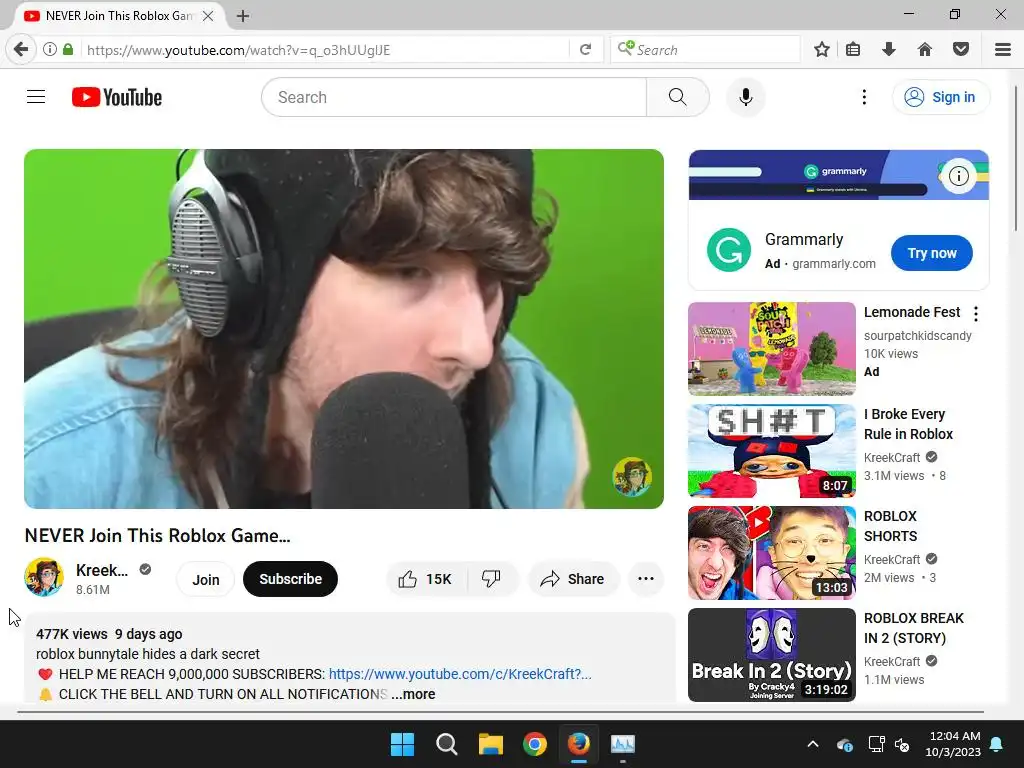The height and width of the screenshot is (768, 1024).
Task: Click the green padlock security icon
Action: click(68, 50)
